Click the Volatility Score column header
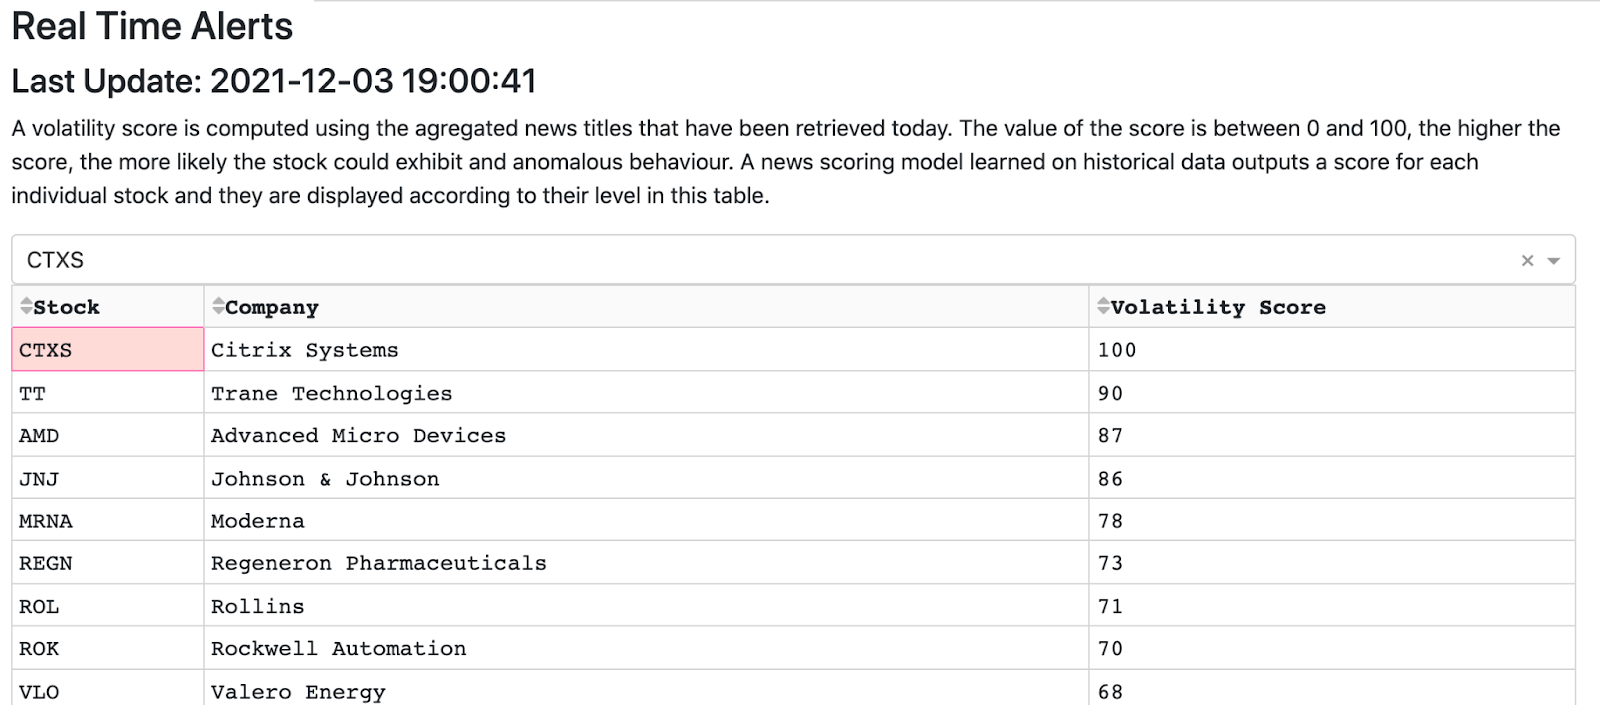Image resolution: width=1600 pixels, height=709 pixels. click(1332, 306)
